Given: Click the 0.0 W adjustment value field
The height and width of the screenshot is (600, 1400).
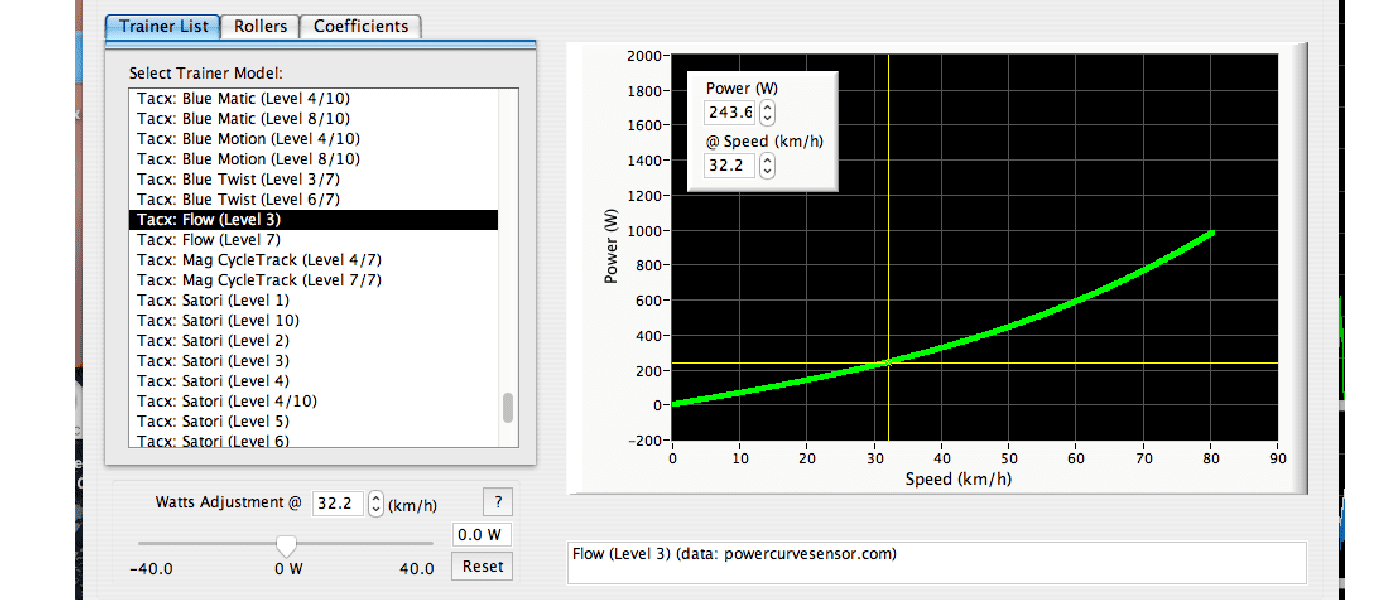Looking at the screenshot, I should pyautogui.click(x=481, y=535).
